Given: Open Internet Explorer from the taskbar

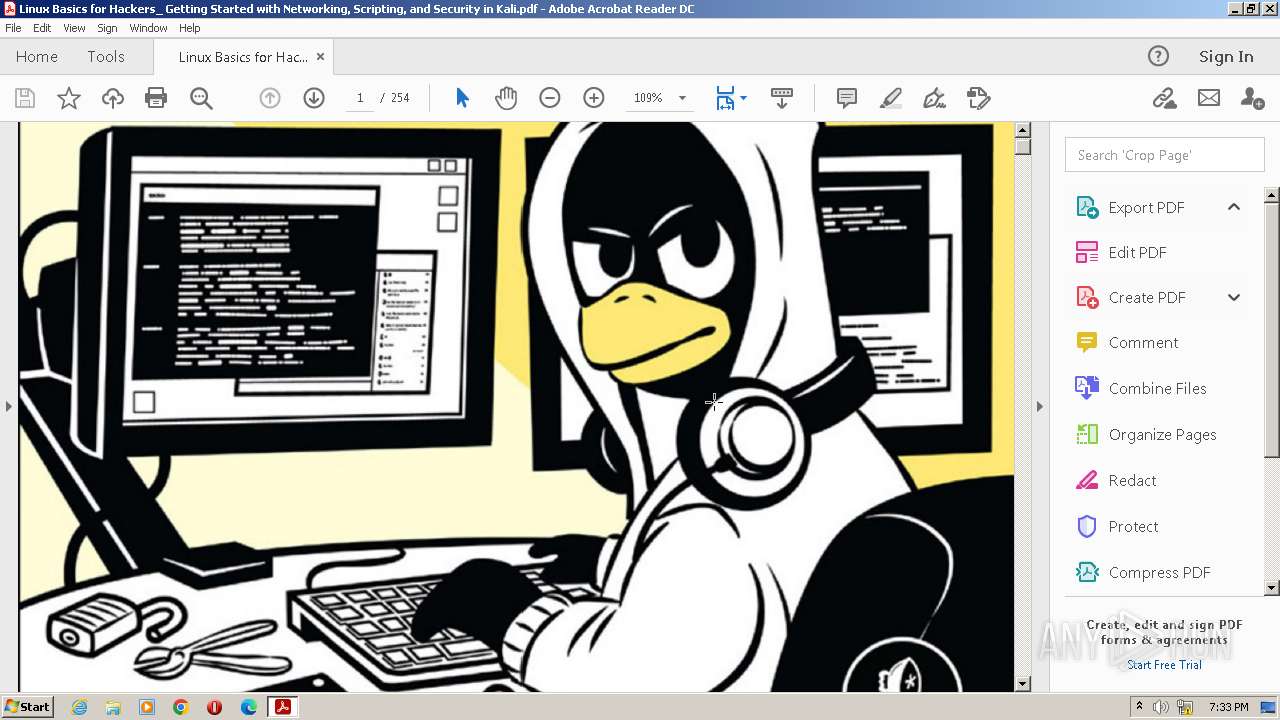Looking at the screenshot, I should [x=79, y=707].
